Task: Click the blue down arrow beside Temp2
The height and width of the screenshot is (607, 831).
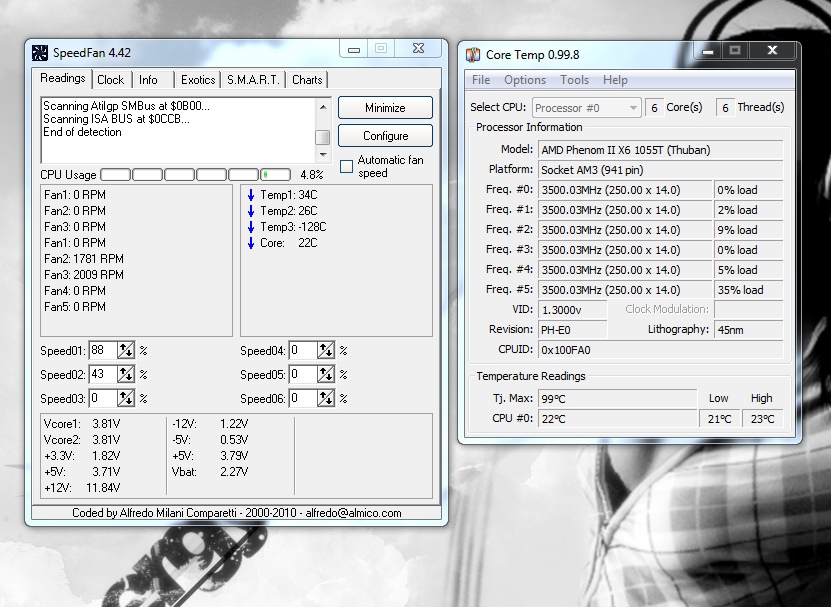Action: pos(251,211)
